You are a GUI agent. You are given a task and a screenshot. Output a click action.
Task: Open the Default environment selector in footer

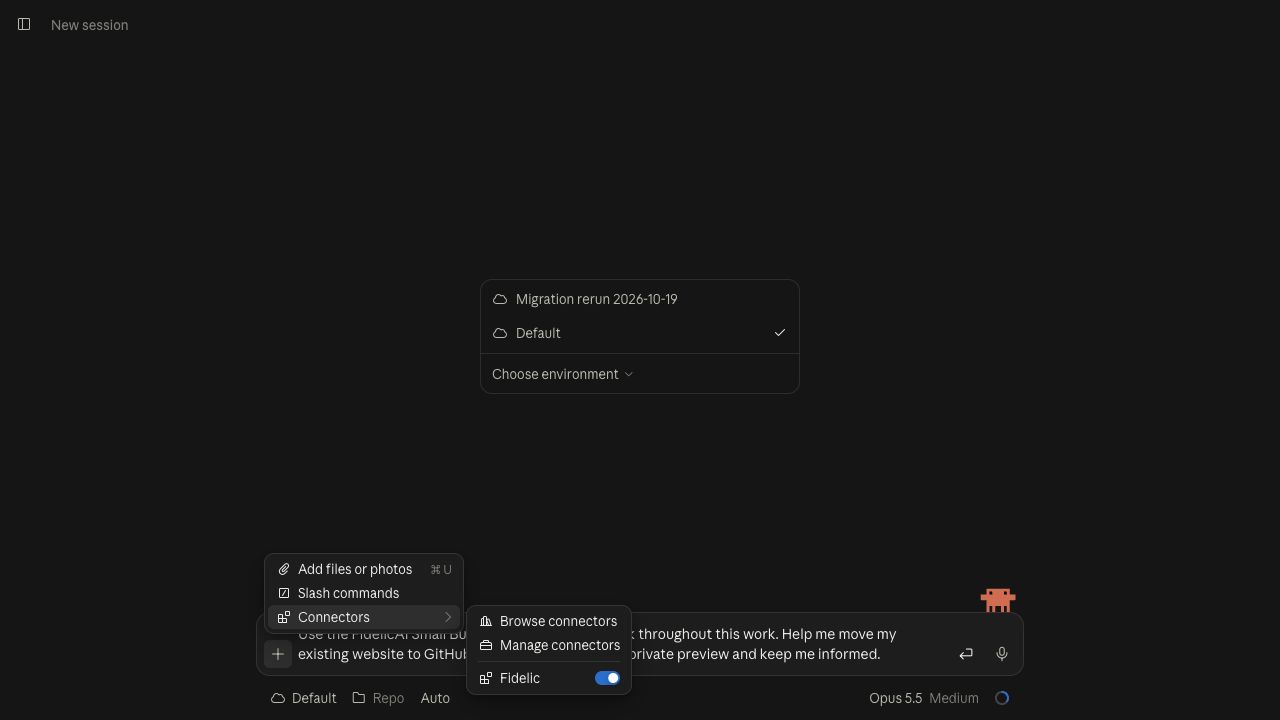[x=304, y=698]
